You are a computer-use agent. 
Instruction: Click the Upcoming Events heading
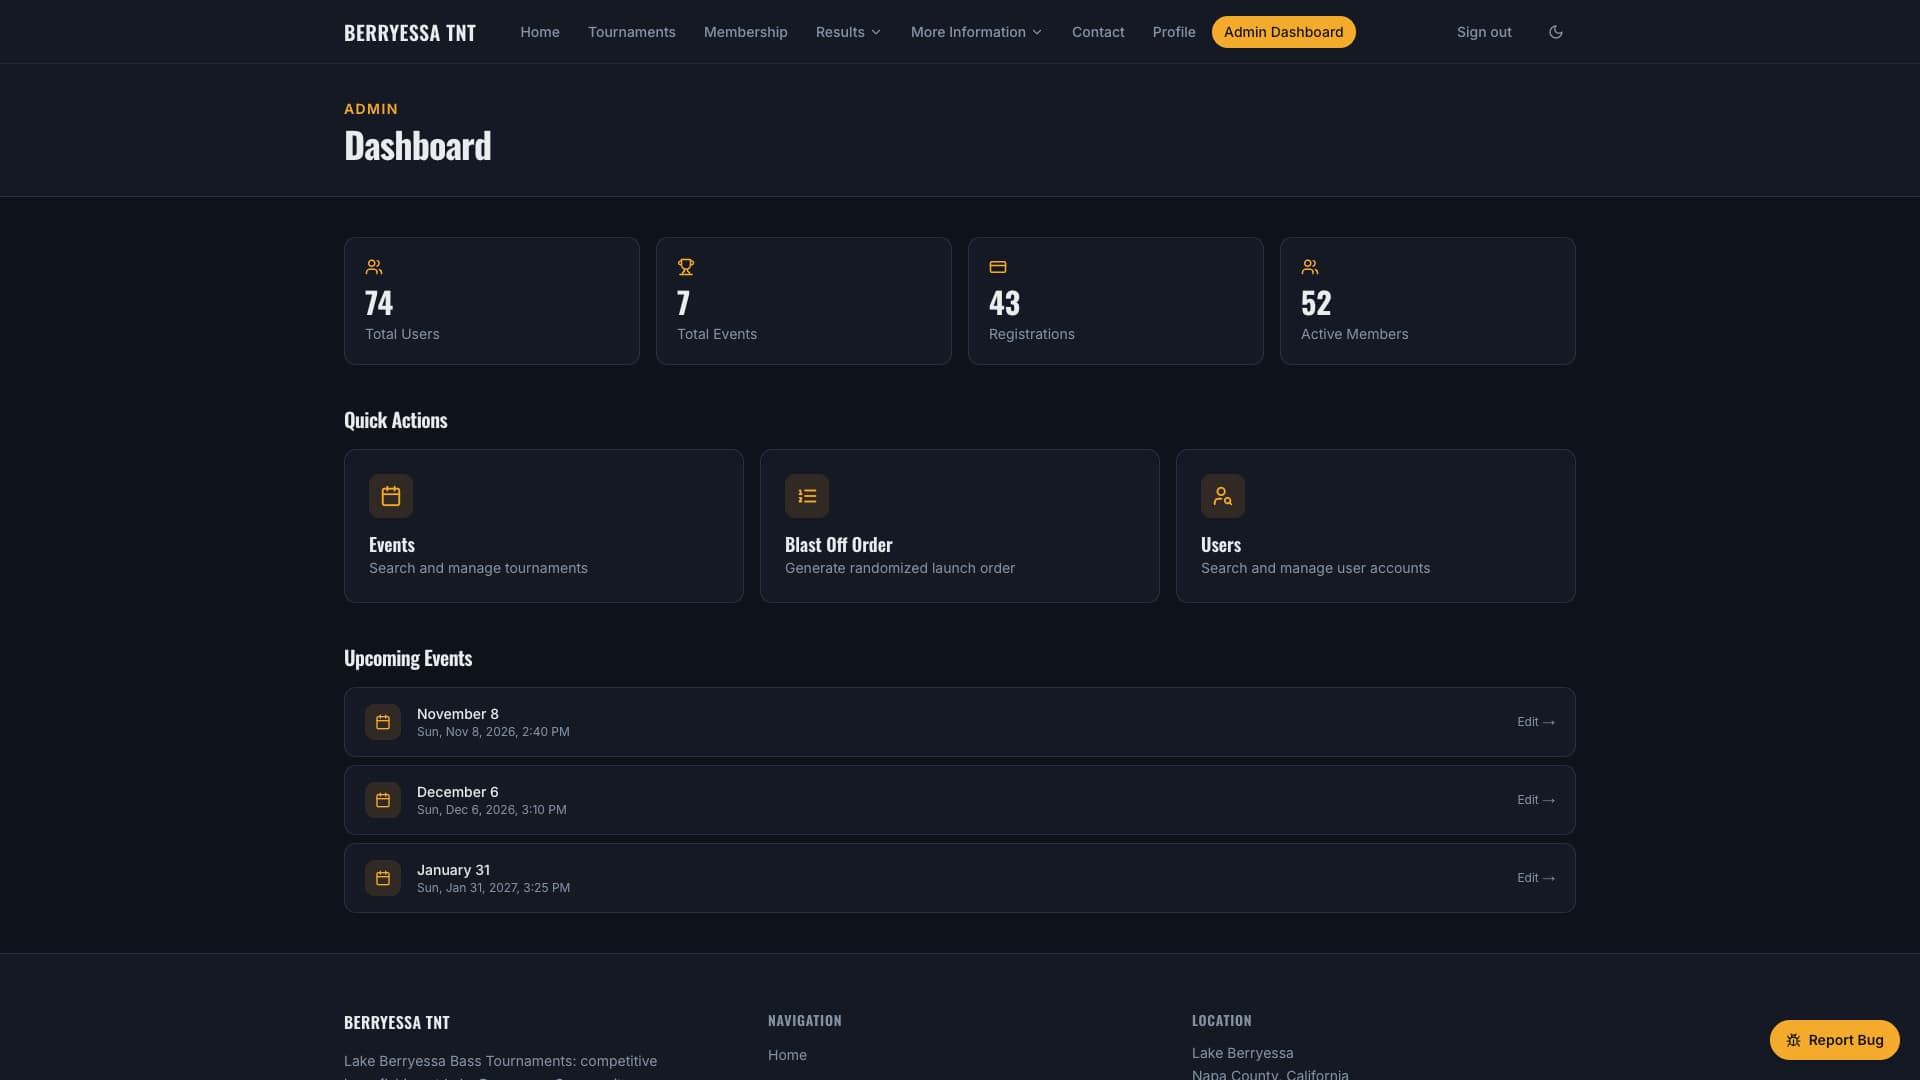(x=408, y=658)
